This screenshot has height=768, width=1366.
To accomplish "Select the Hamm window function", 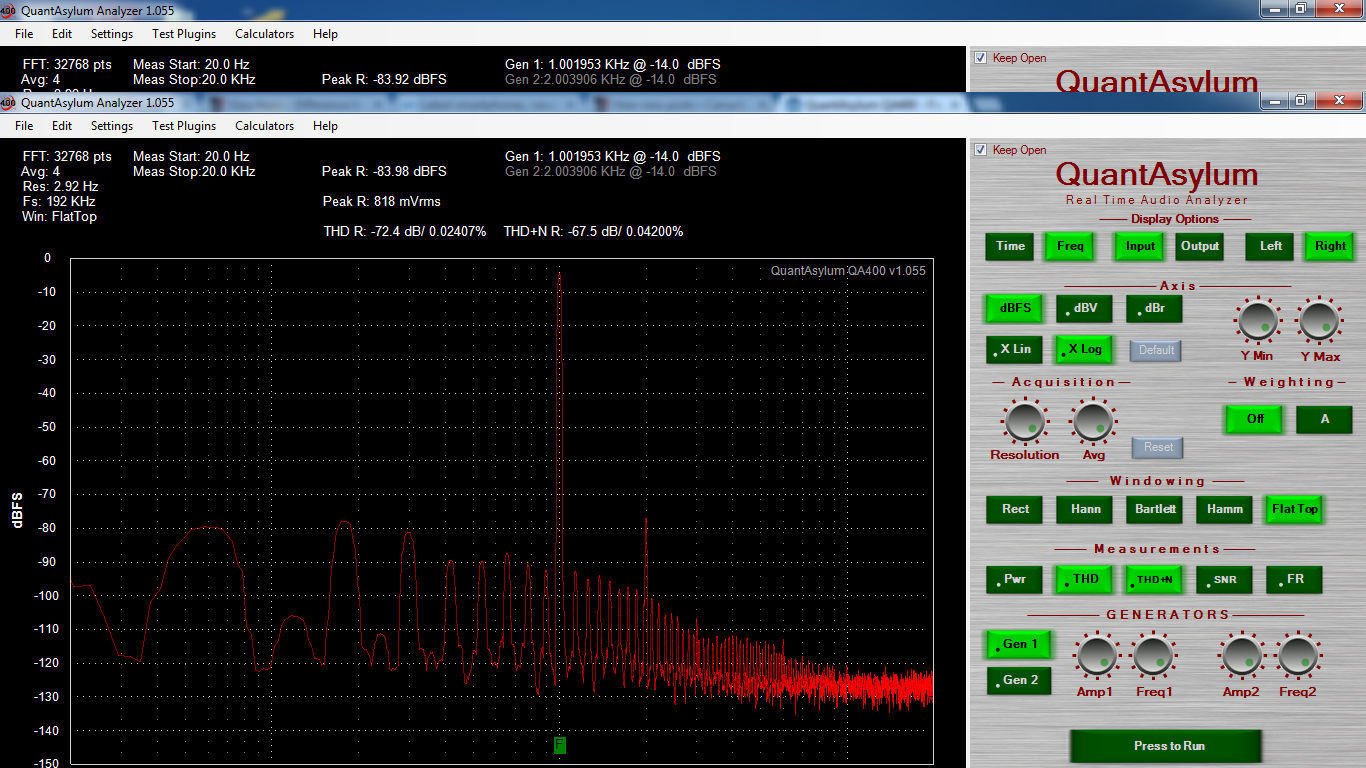I will [x=1224, y=509].
